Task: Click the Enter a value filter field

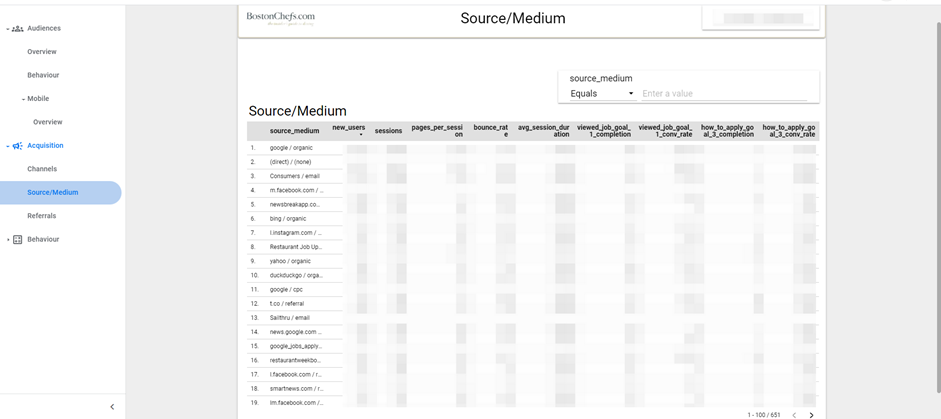Action: coord(724,94)
